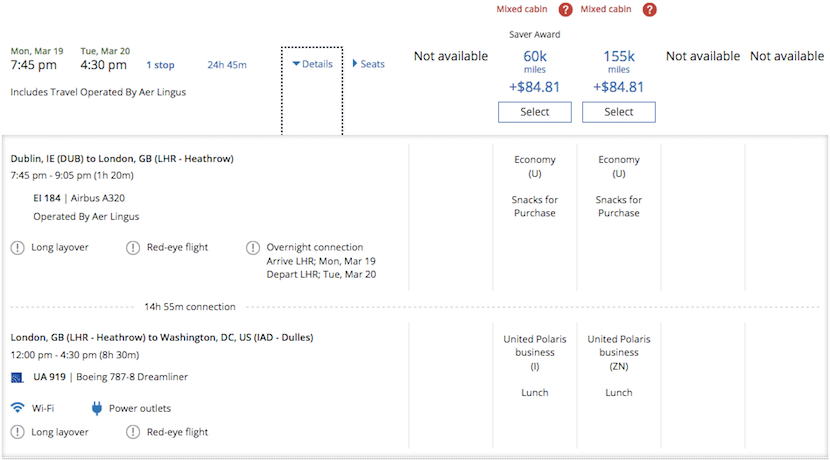Click the Long layover icon for UA 919
Screen dimensions: 830x460
(x=18, y=432)
